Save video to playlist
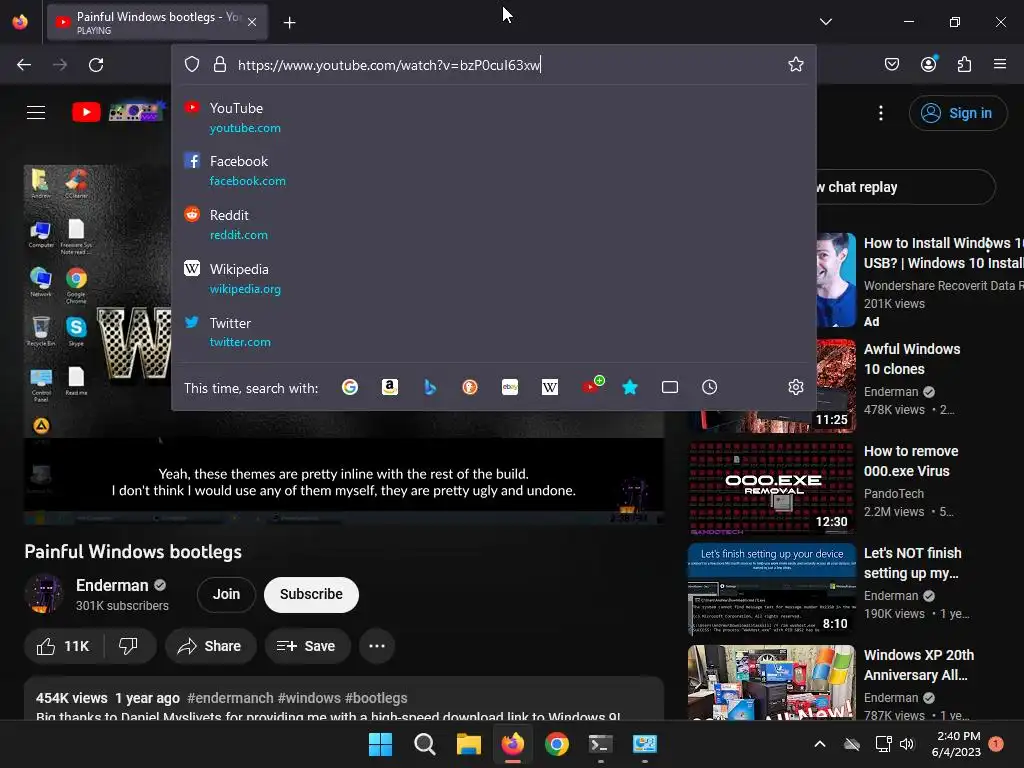Viewport: 1024px width, 768px height. tap(307, 646)
